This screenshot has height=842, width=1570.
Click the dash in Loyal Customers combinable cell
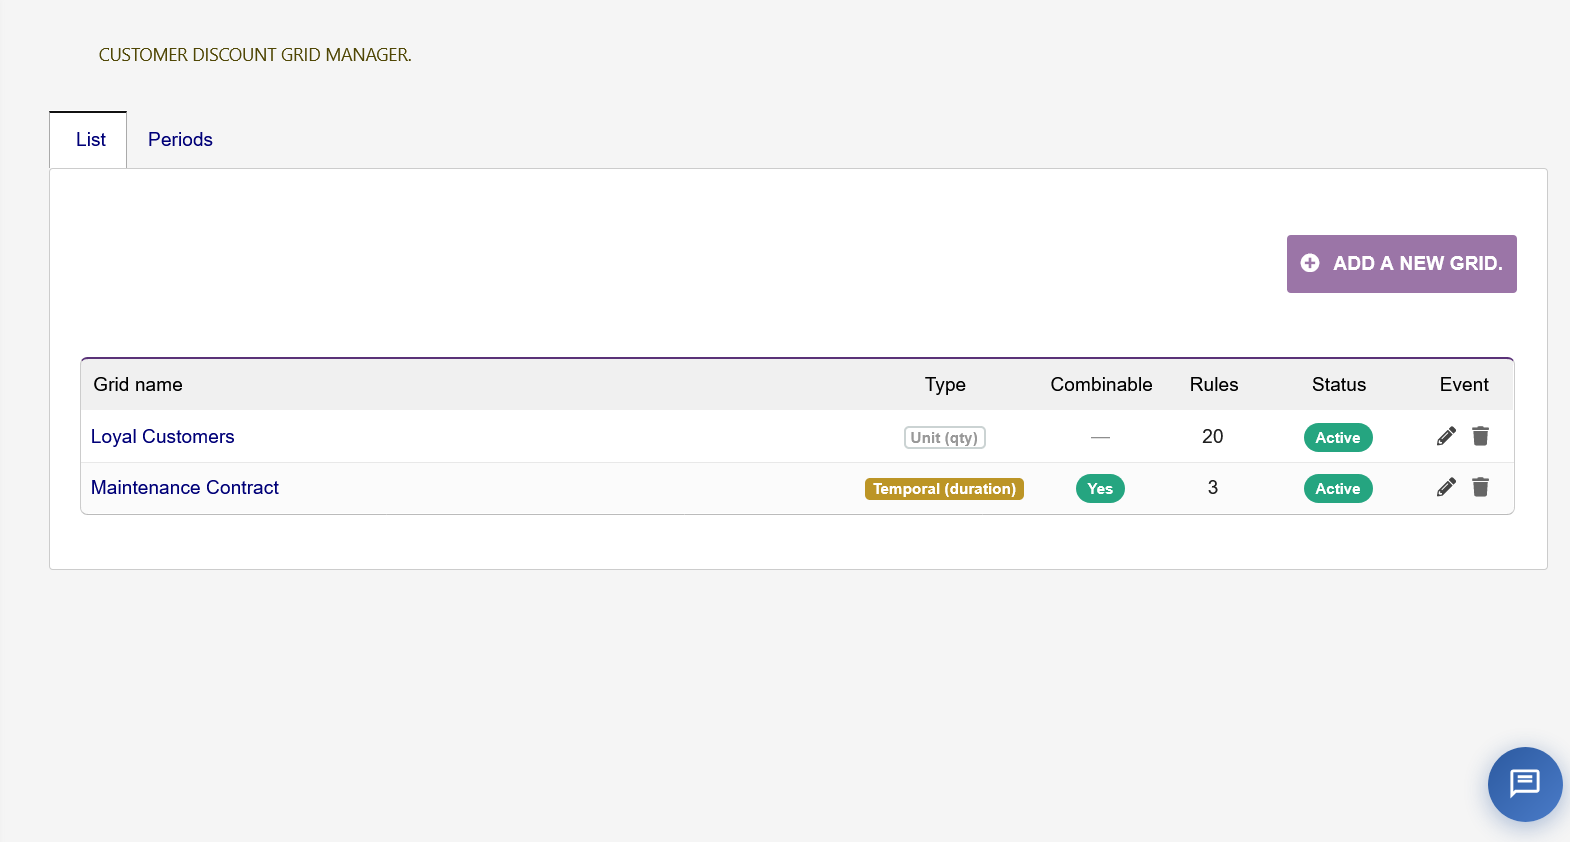pyautogui.click(x=1100, y=438)
